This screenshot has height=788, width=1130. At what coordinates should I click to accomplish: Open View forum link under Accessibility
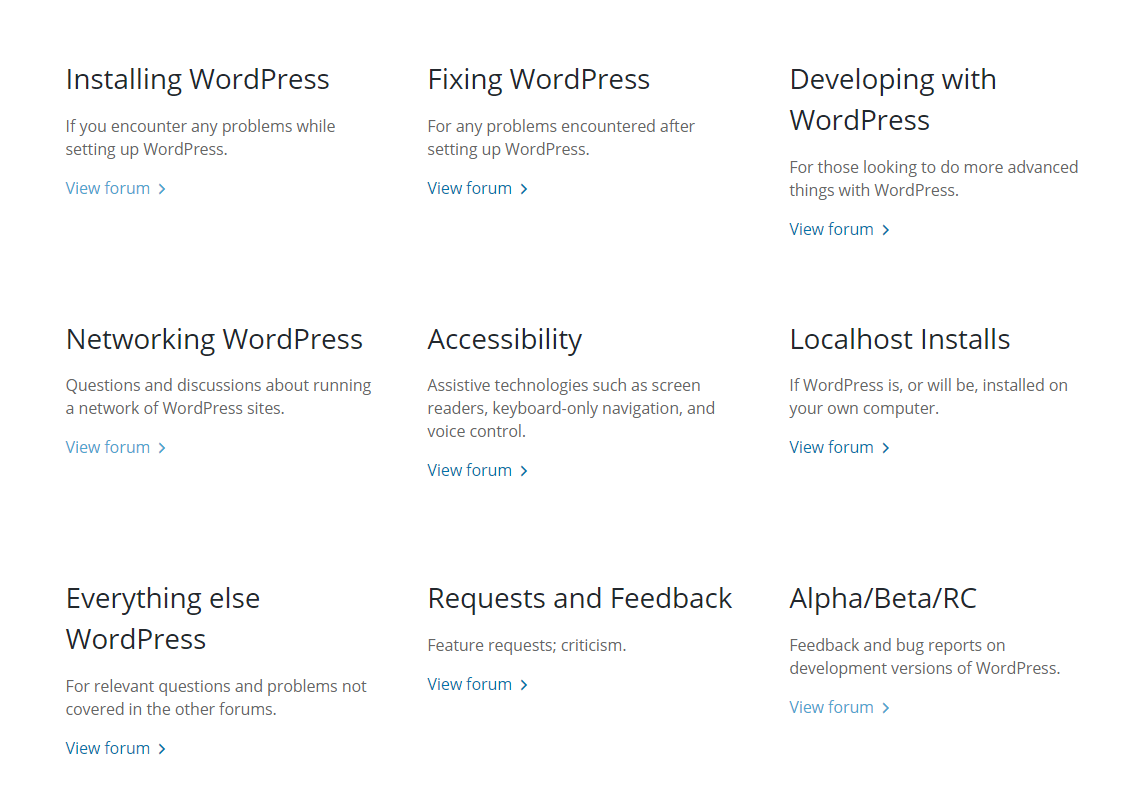477,470
